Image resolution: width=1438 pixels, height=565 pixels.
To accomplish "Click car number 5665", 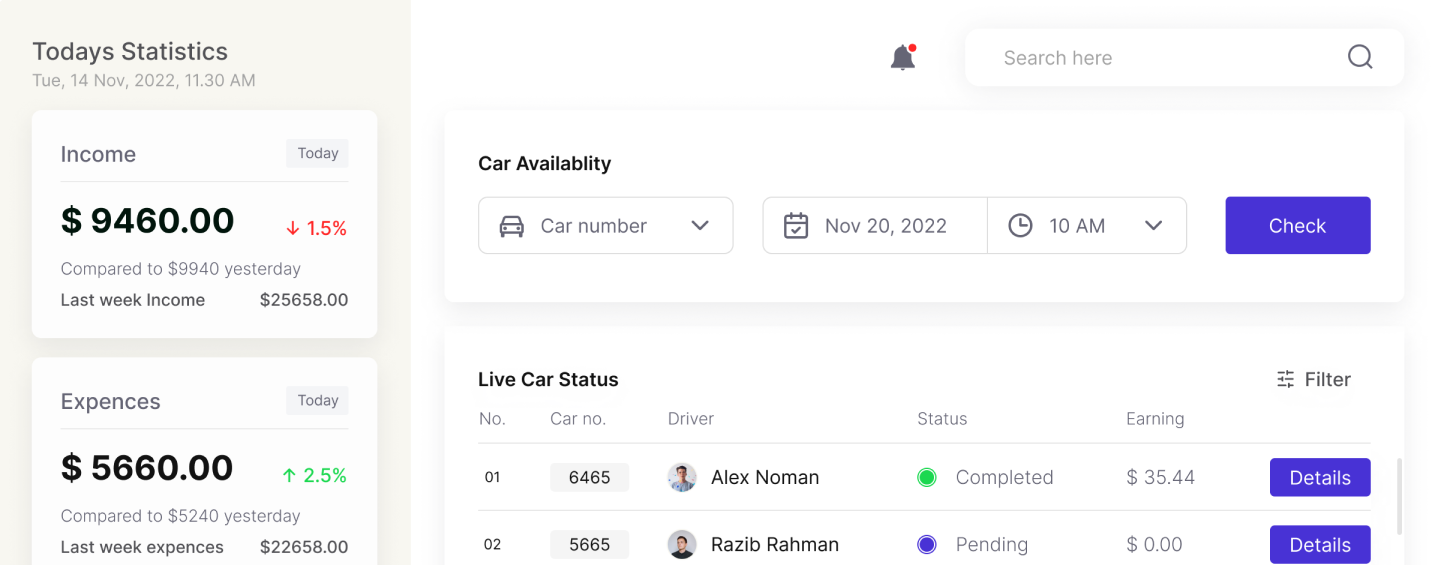I will (589, 544).
